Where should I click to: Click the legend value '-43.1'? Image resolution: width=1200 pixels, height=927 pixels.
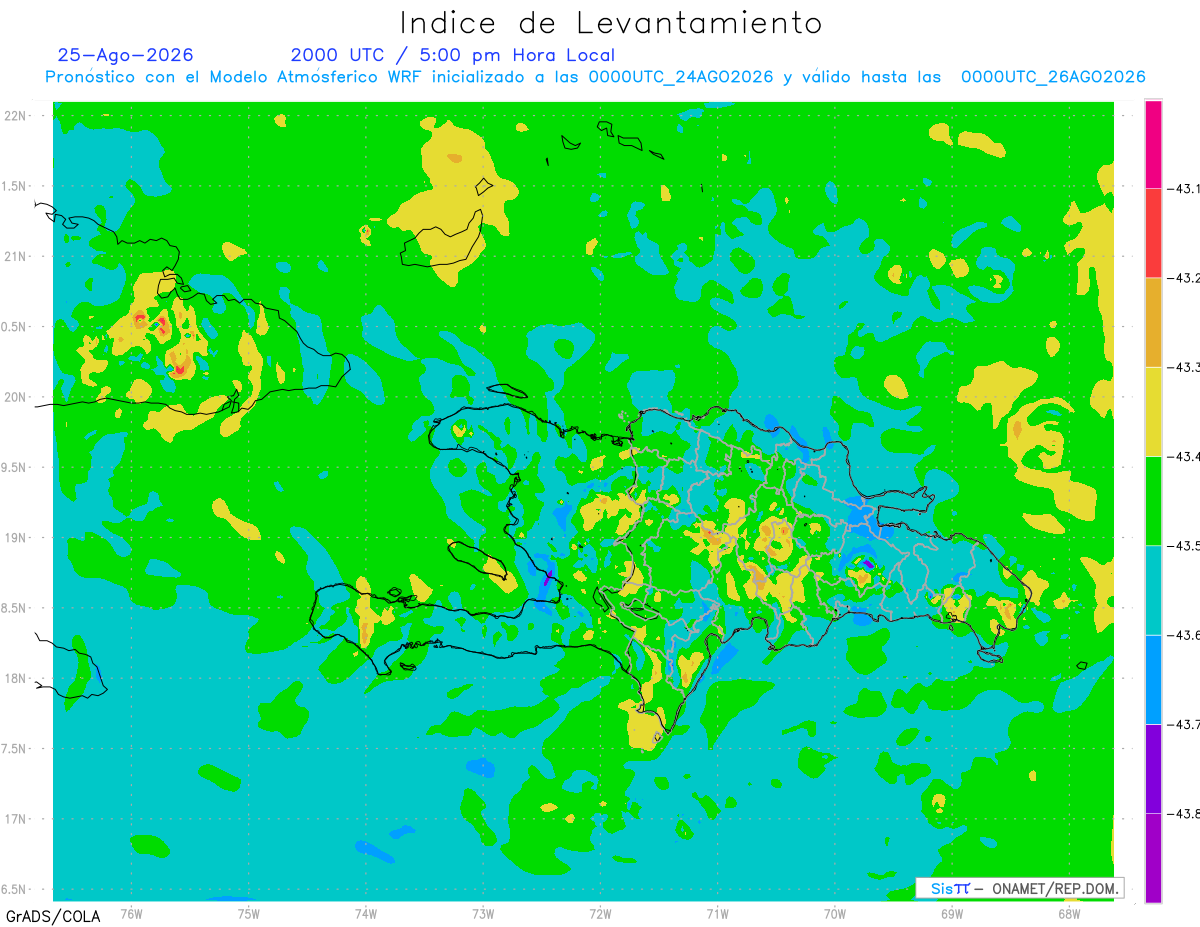1185,189
